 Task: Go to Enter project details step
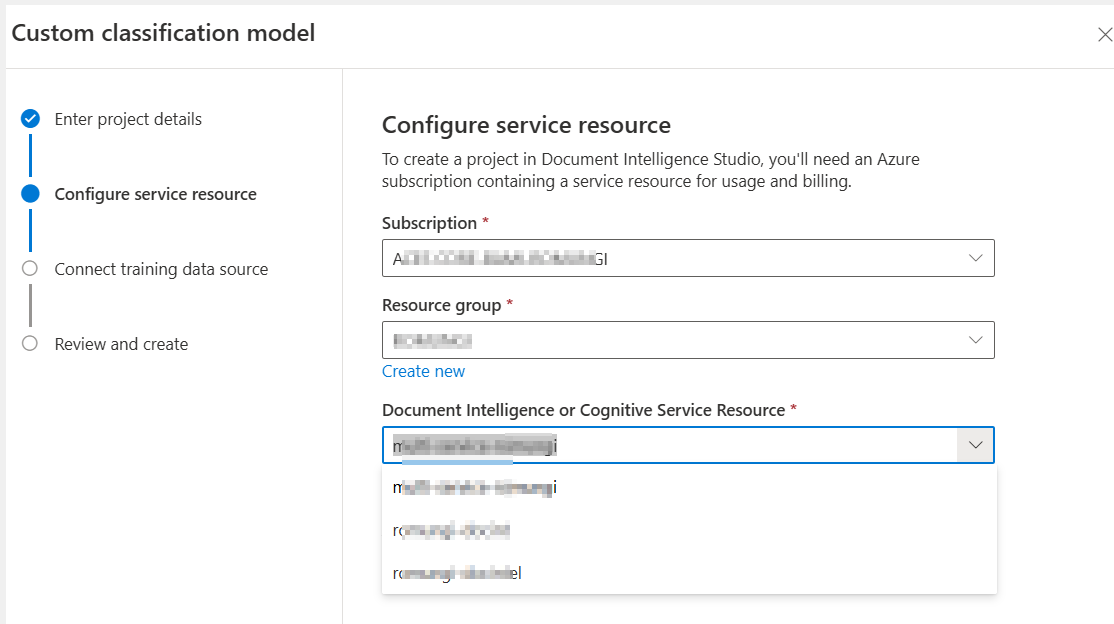pos(128,119)
